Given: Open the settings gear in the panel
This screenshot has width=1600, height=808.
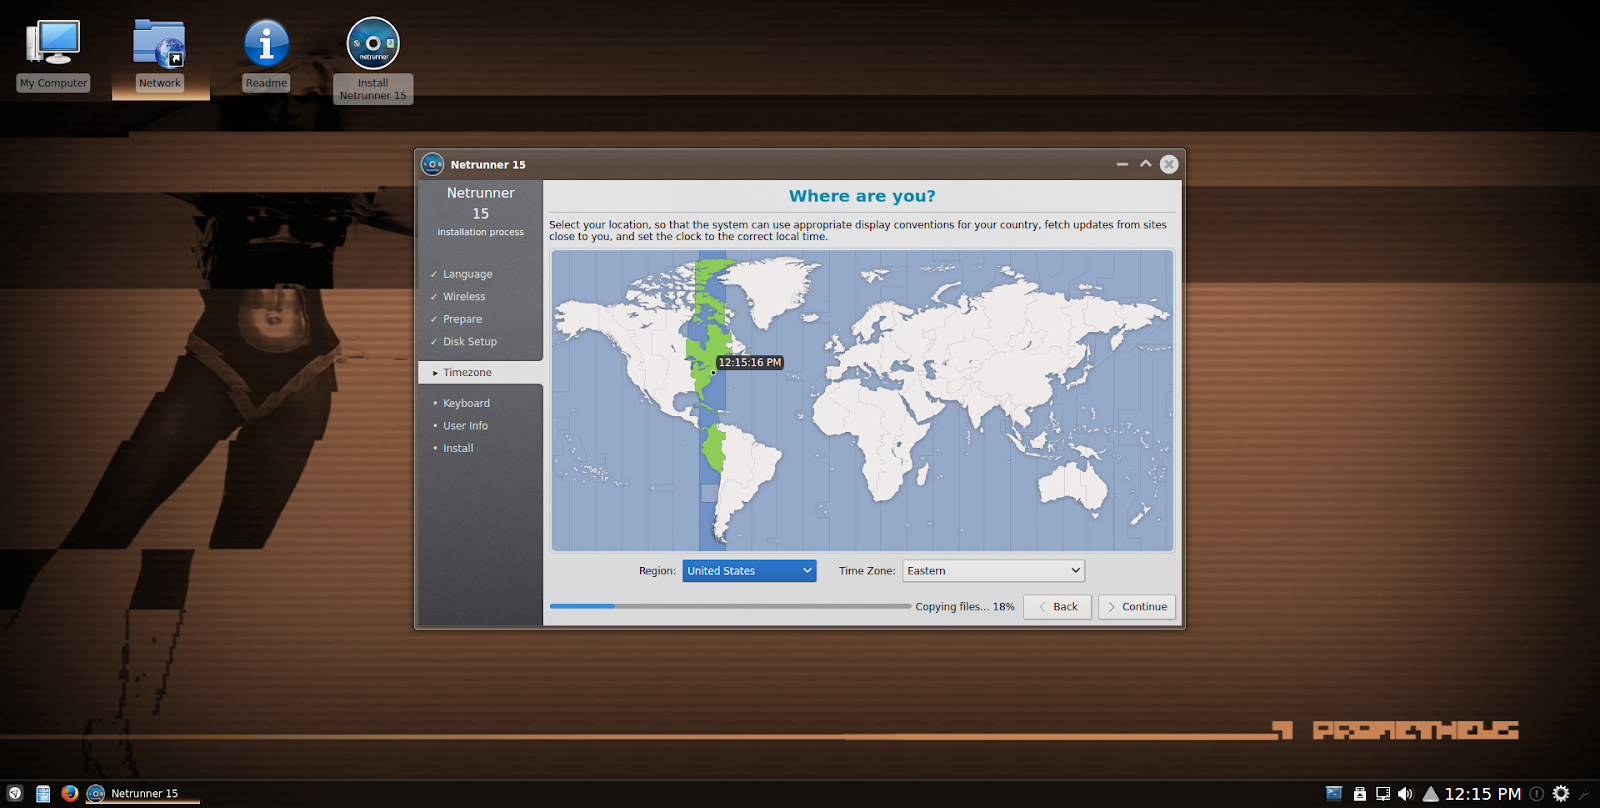Looking at the screenshot, I should pyautogui.click(x=1561, y=793).
